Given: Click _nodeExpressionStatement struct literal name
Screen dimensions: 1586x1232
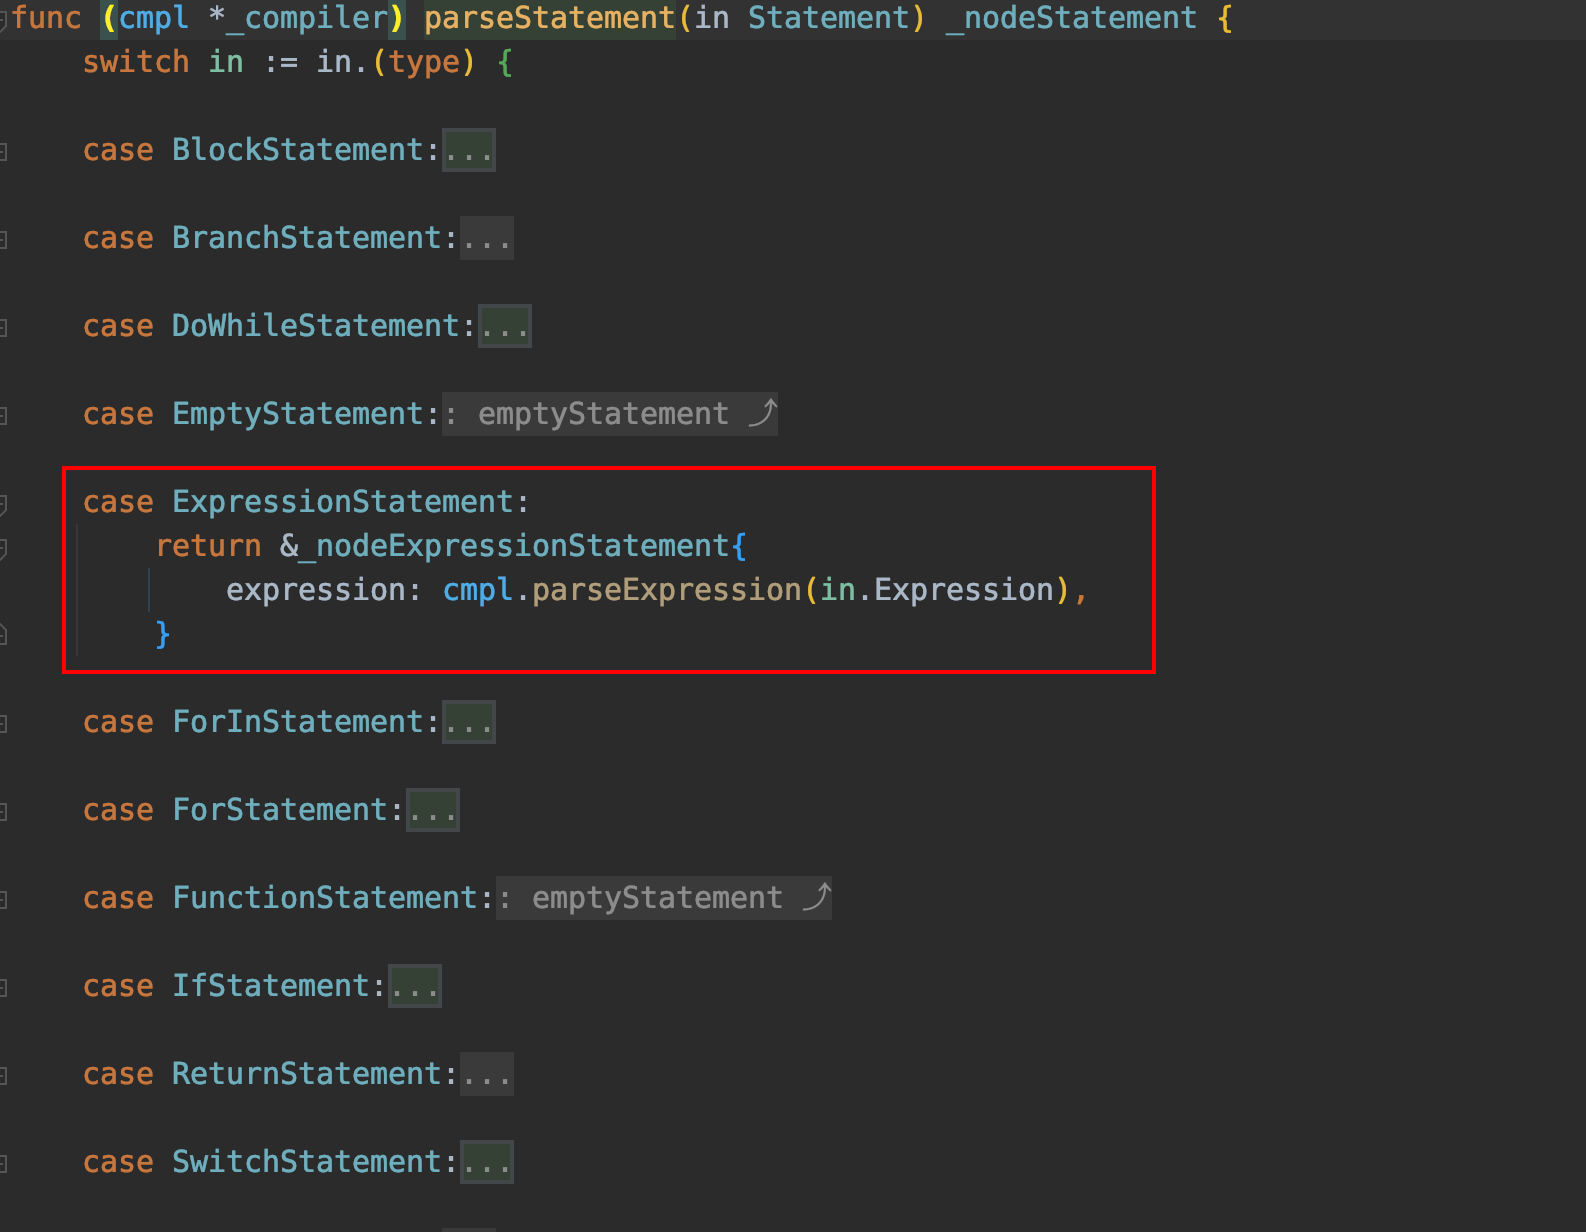Looking at the screenshot, I should pos(514,546).
